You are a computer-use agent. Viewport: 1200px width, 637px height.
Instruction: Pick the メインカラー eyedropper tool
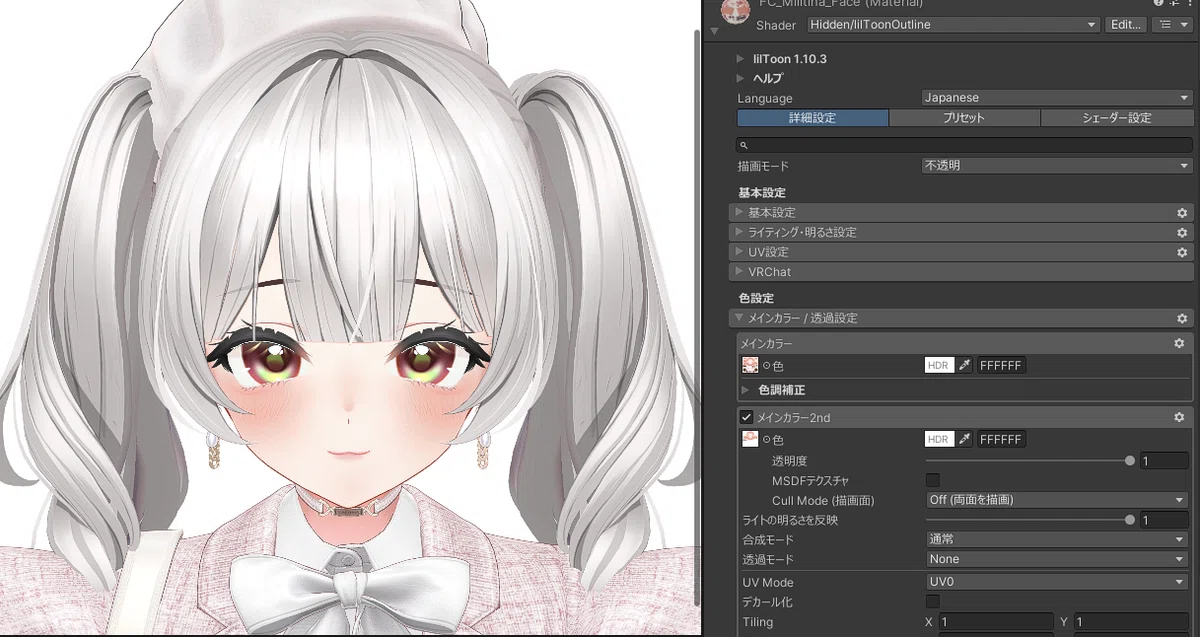pos(965,366)
